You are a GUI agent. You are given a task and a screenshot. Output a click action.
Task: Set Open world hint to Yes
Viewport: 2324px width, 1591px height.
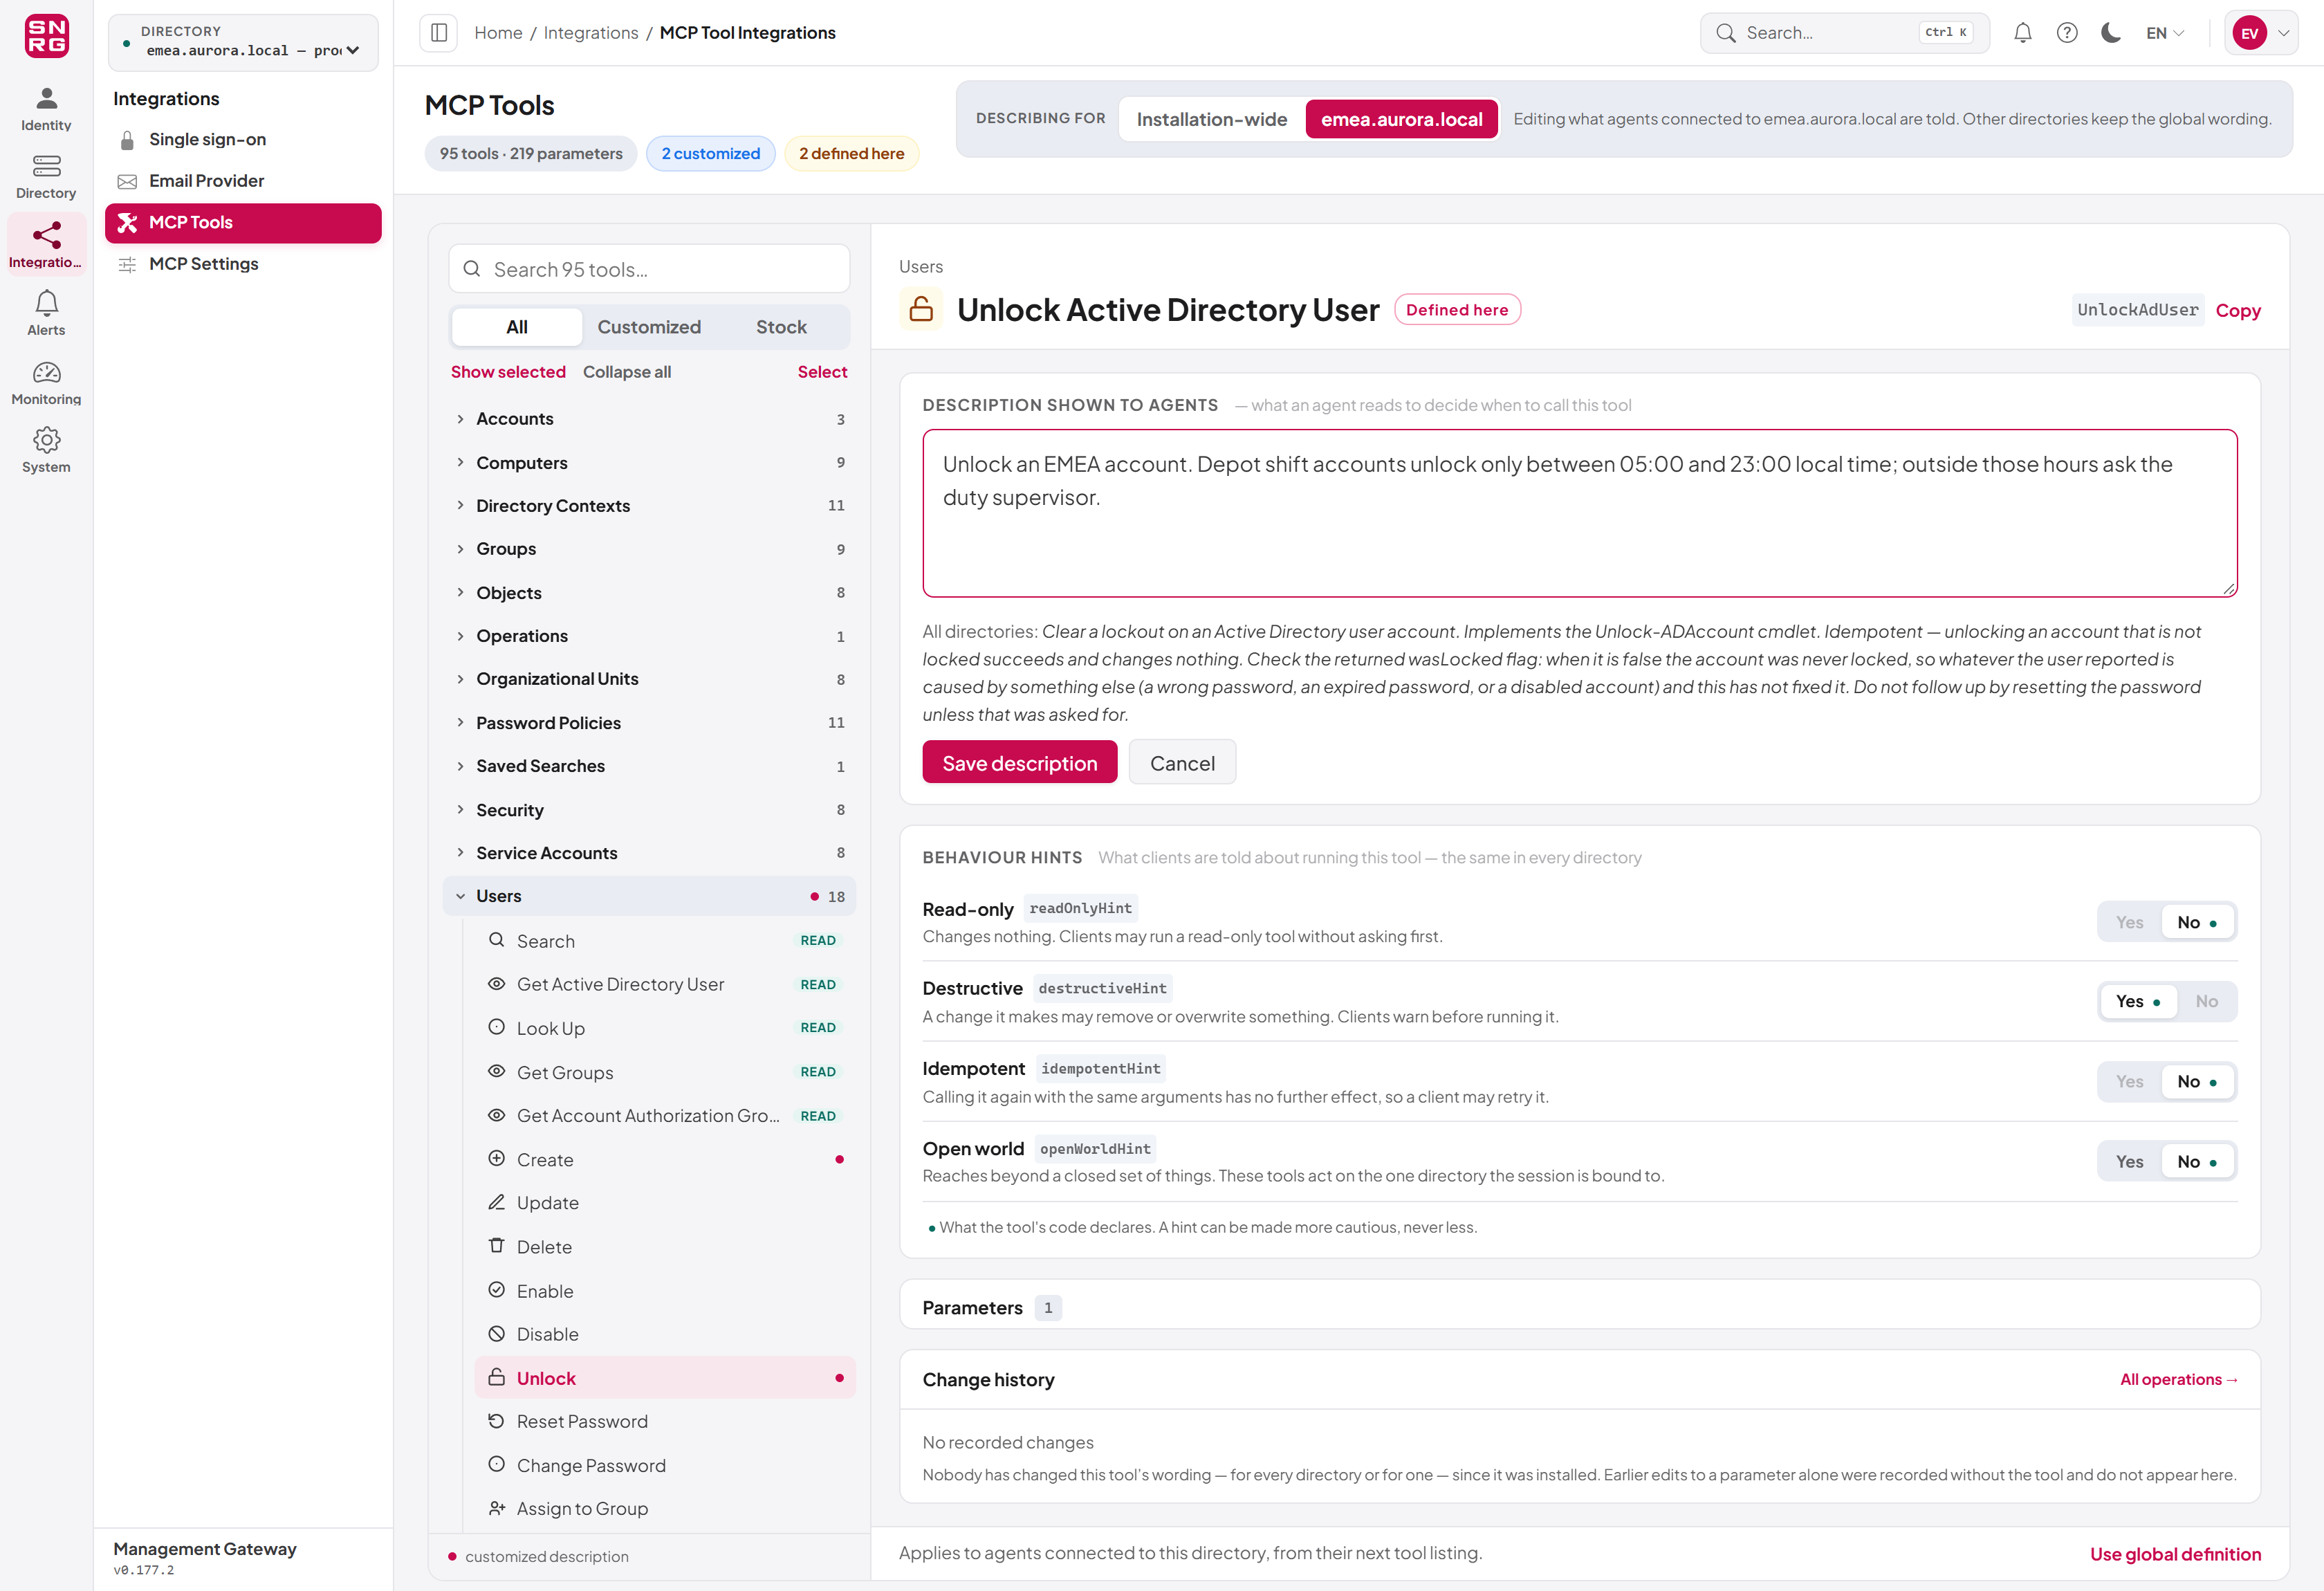[2129, 1161]
